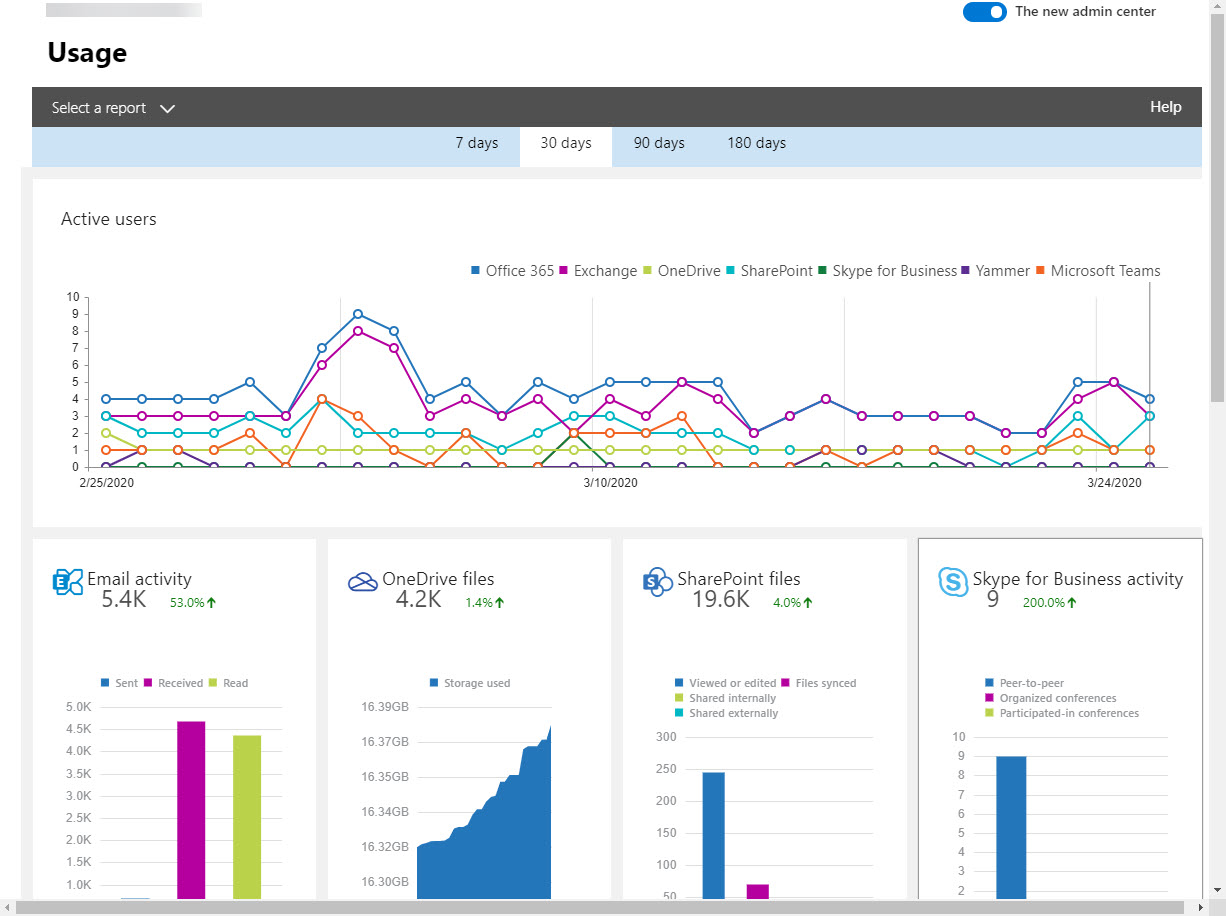This screenshot has height=916, width=1226.
Task: Switch to the 7 days tab
Action: 476,143
